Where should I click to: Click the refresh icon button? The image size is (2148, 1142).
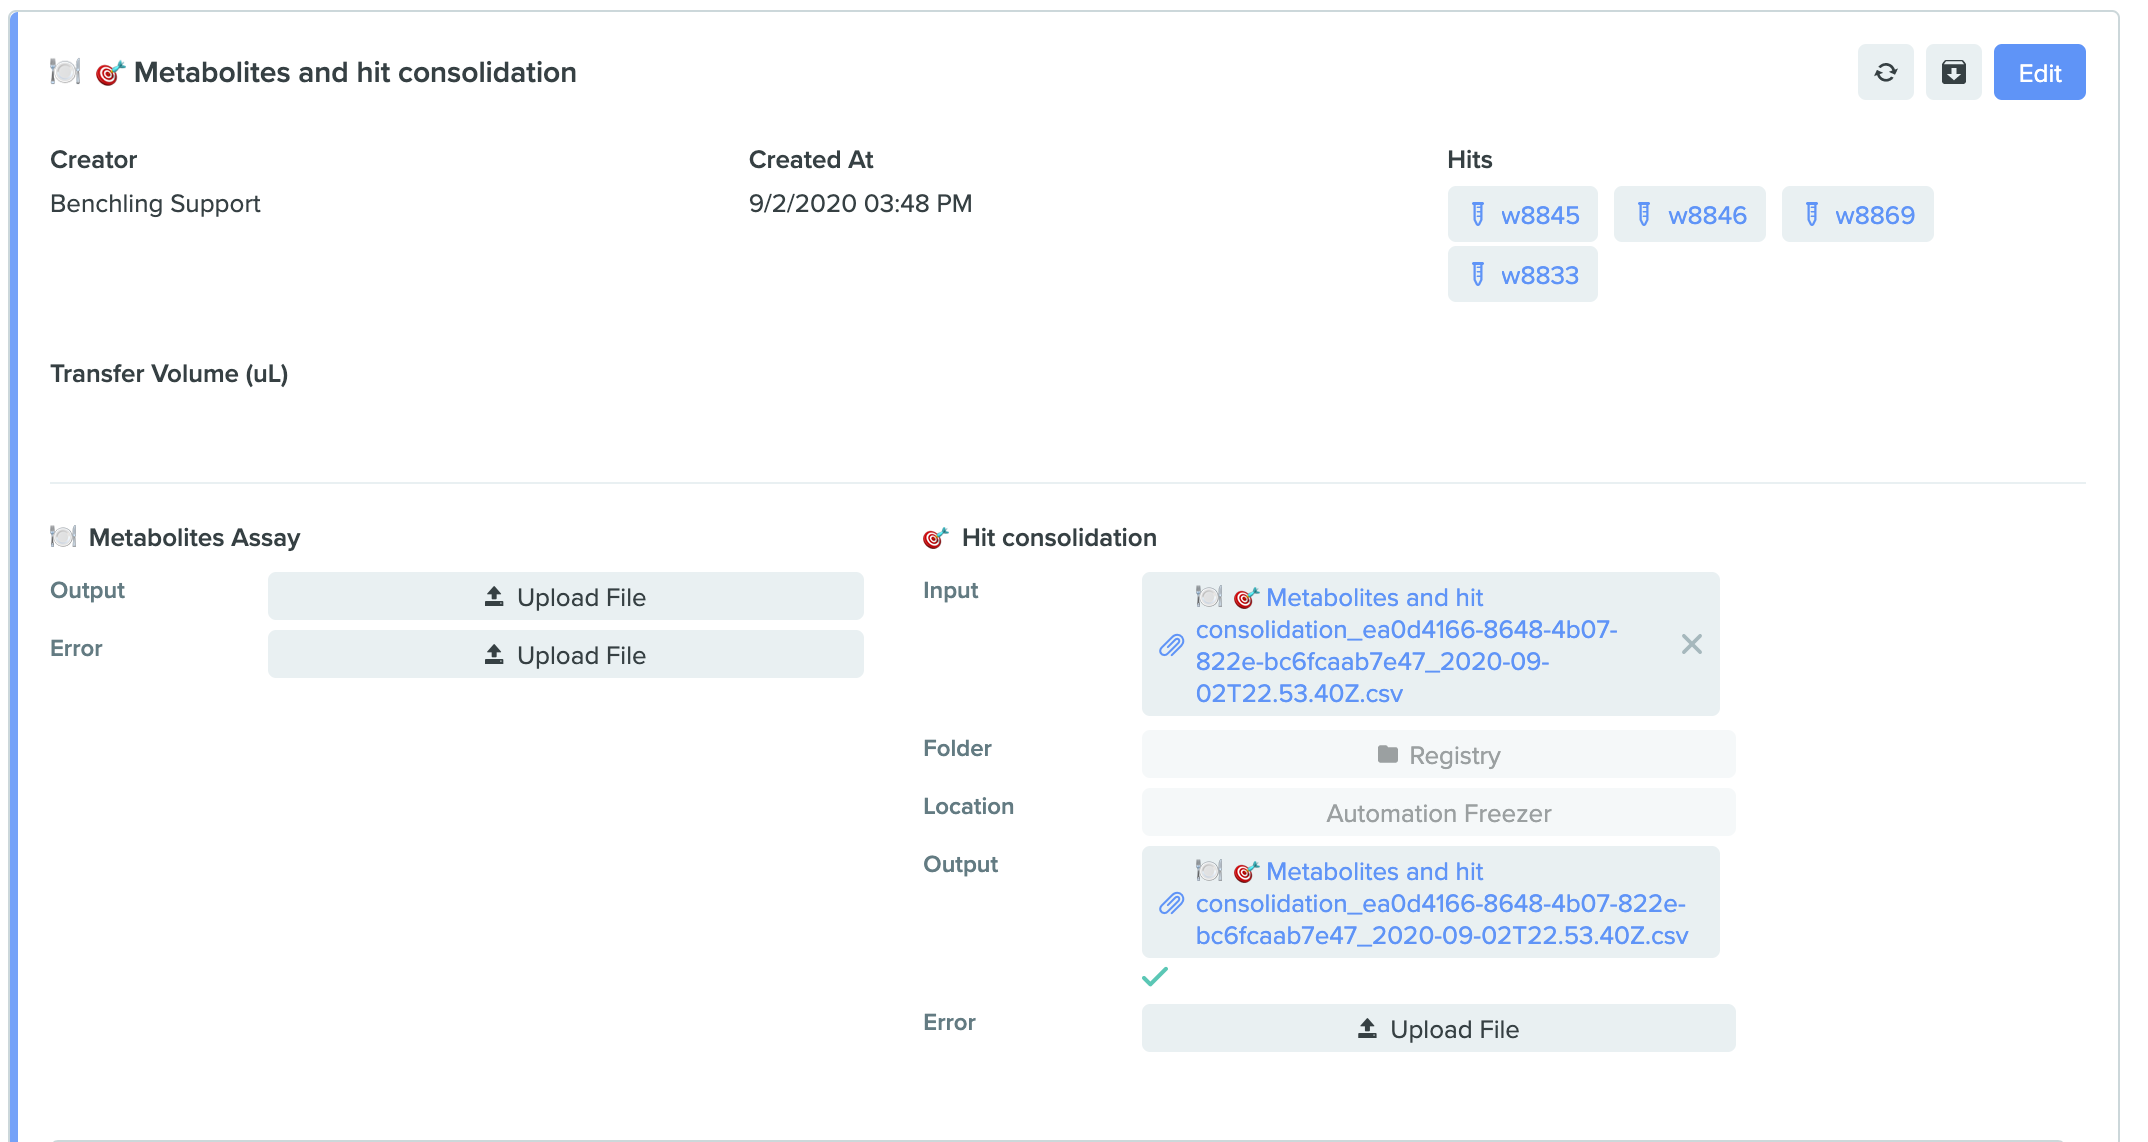pos(1885,72)
